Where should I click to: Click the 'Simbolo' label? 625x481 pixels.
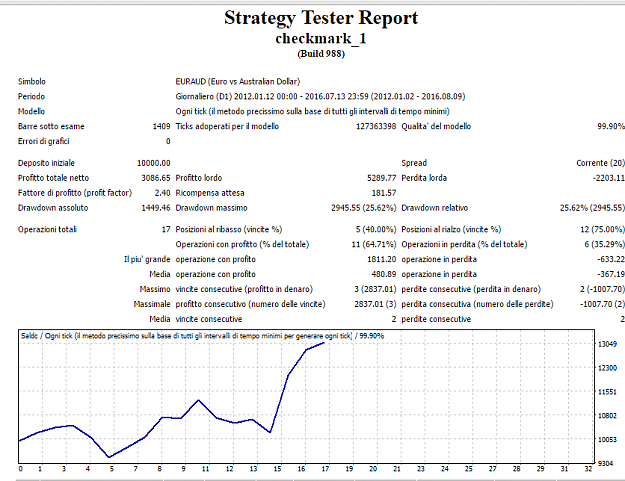31,82
